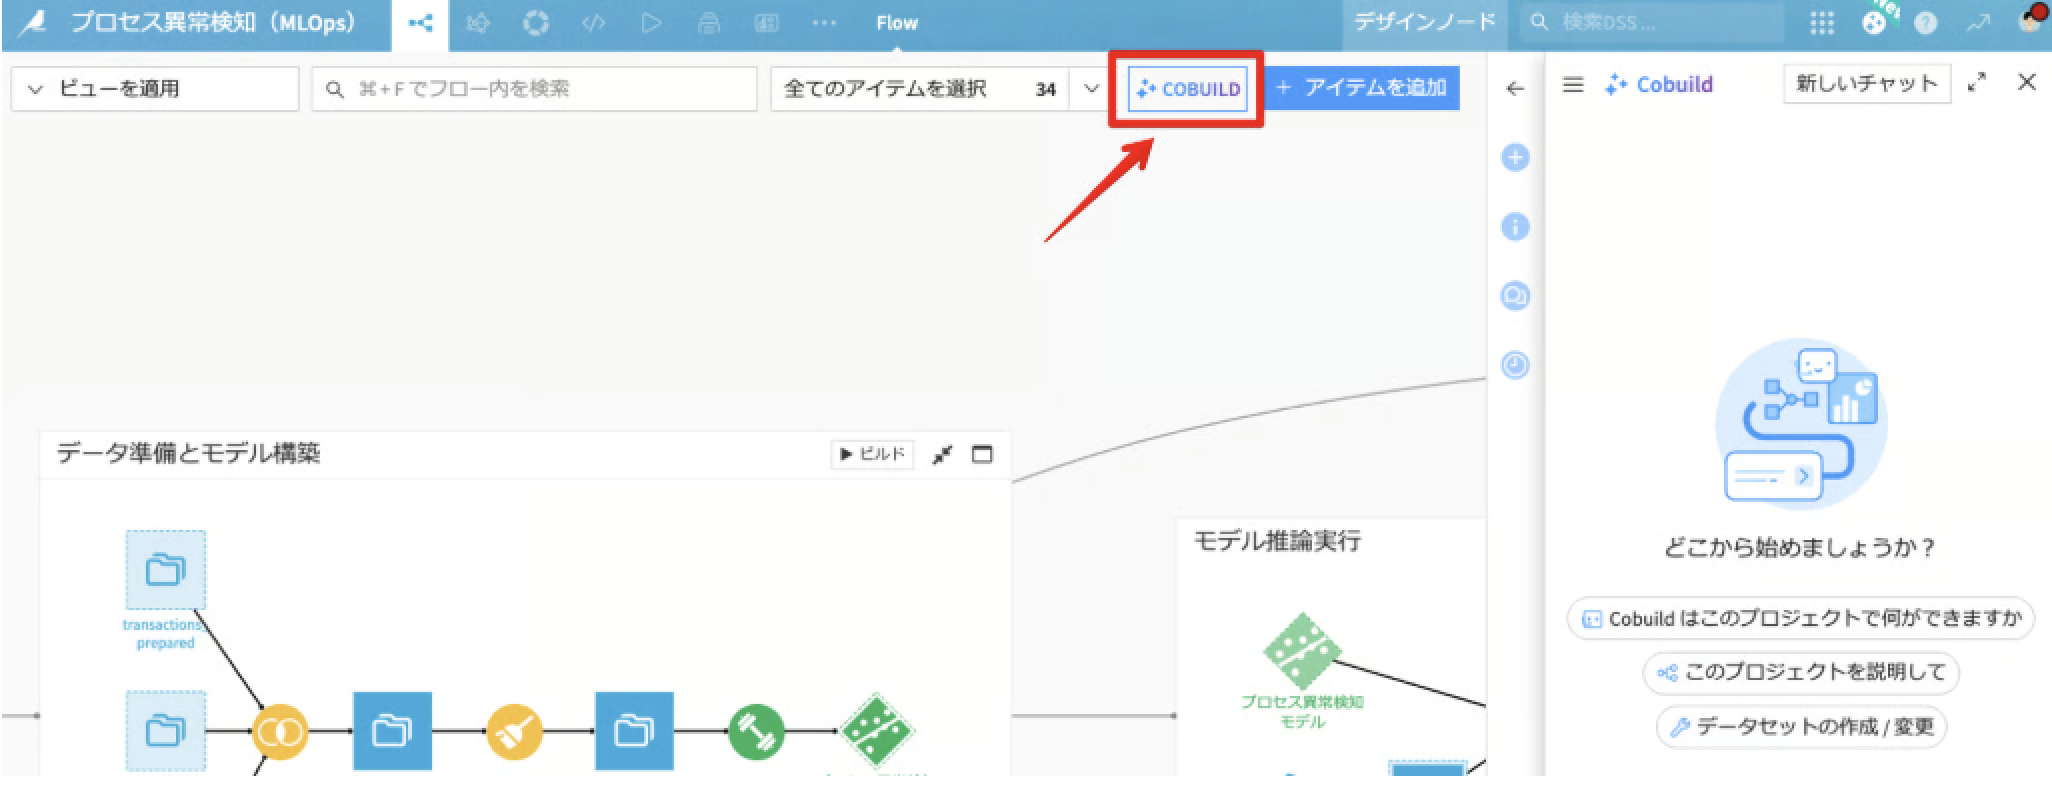Start a 新しいチャット in Cobuild
2052x794 pixels.
point(1866,84)
